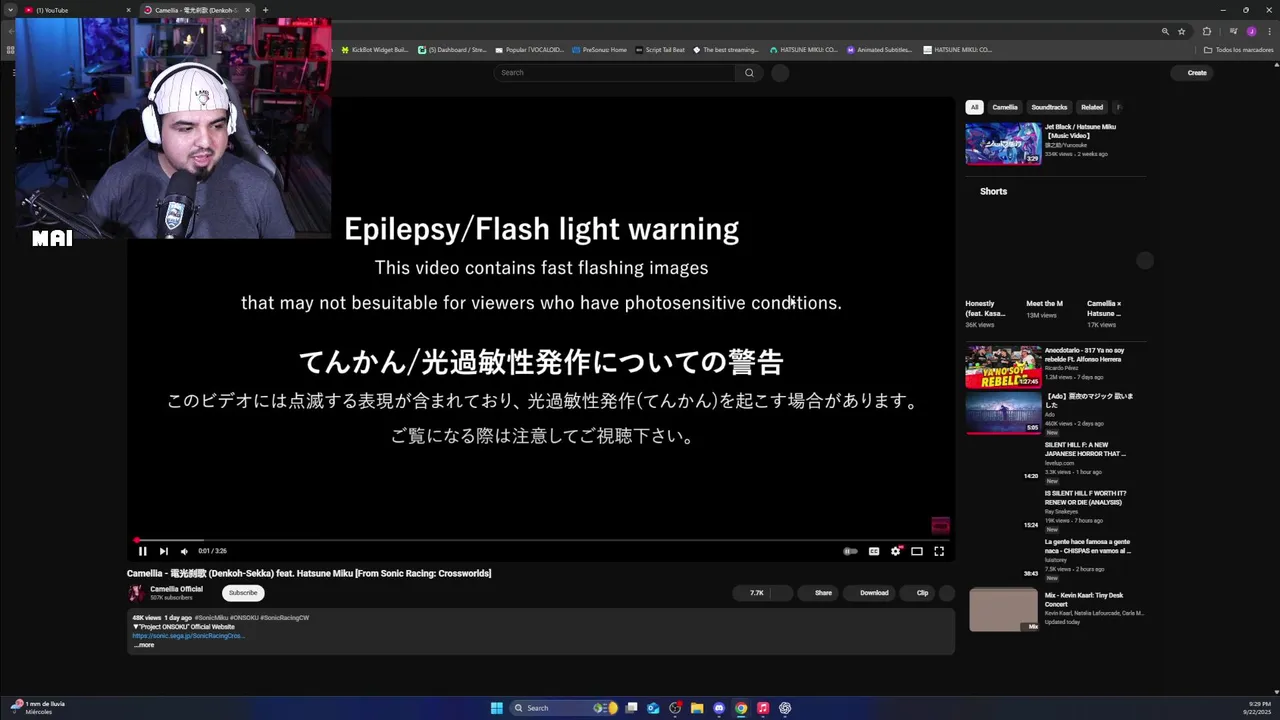
Task: Click the Windows taskbar Search box
Action: point(565,708)
